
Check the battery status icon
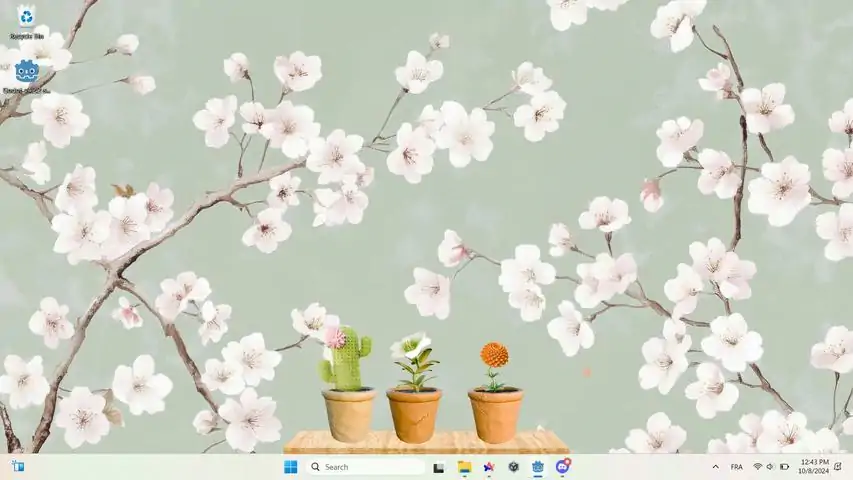pyautogui.click(x=784, y=467)
